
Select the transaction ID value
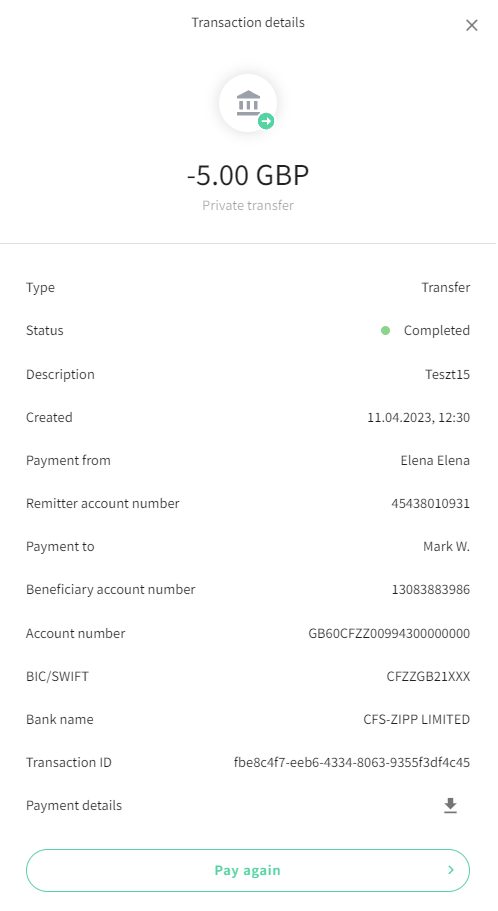click(352, 762)
